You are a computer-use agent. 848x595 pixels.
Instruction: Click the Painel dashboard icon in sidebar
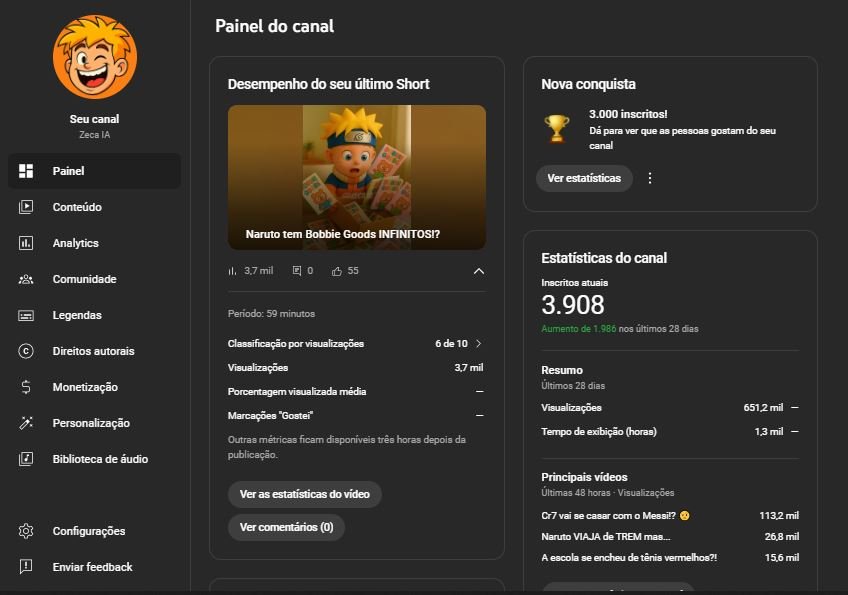26,171
